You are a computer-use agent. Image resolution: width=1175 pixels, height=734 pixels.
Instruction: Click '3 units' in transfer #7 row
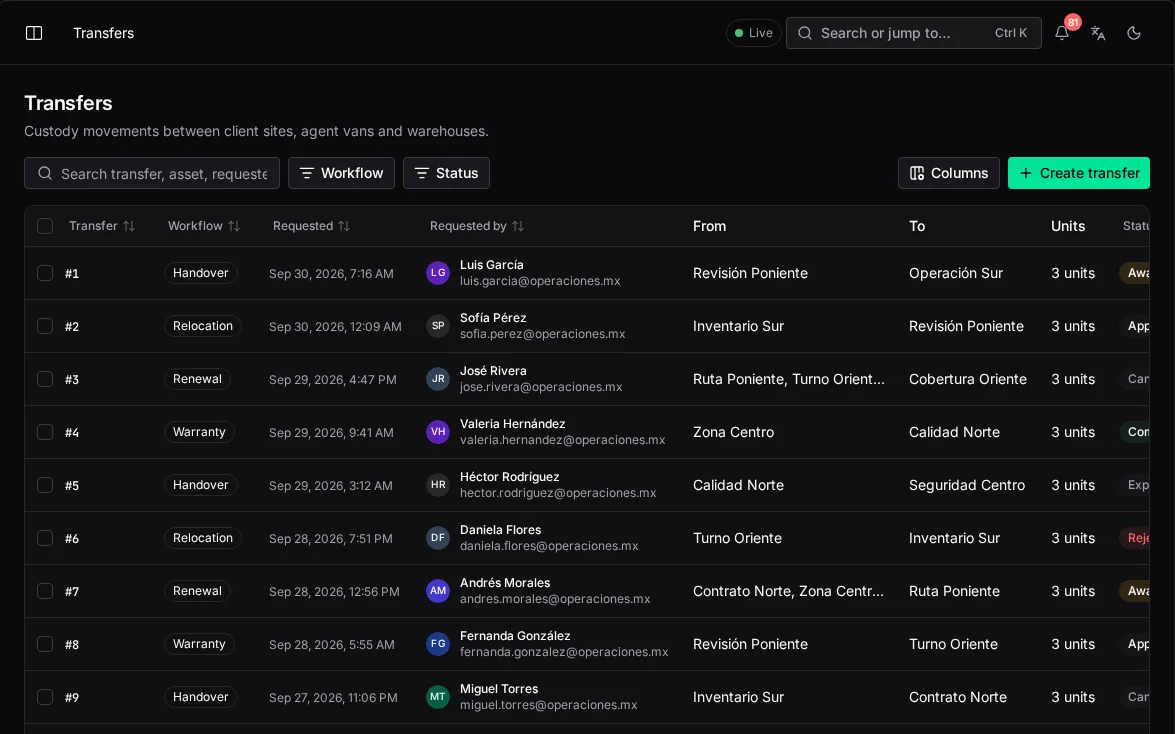click(x=1072, y=591)
